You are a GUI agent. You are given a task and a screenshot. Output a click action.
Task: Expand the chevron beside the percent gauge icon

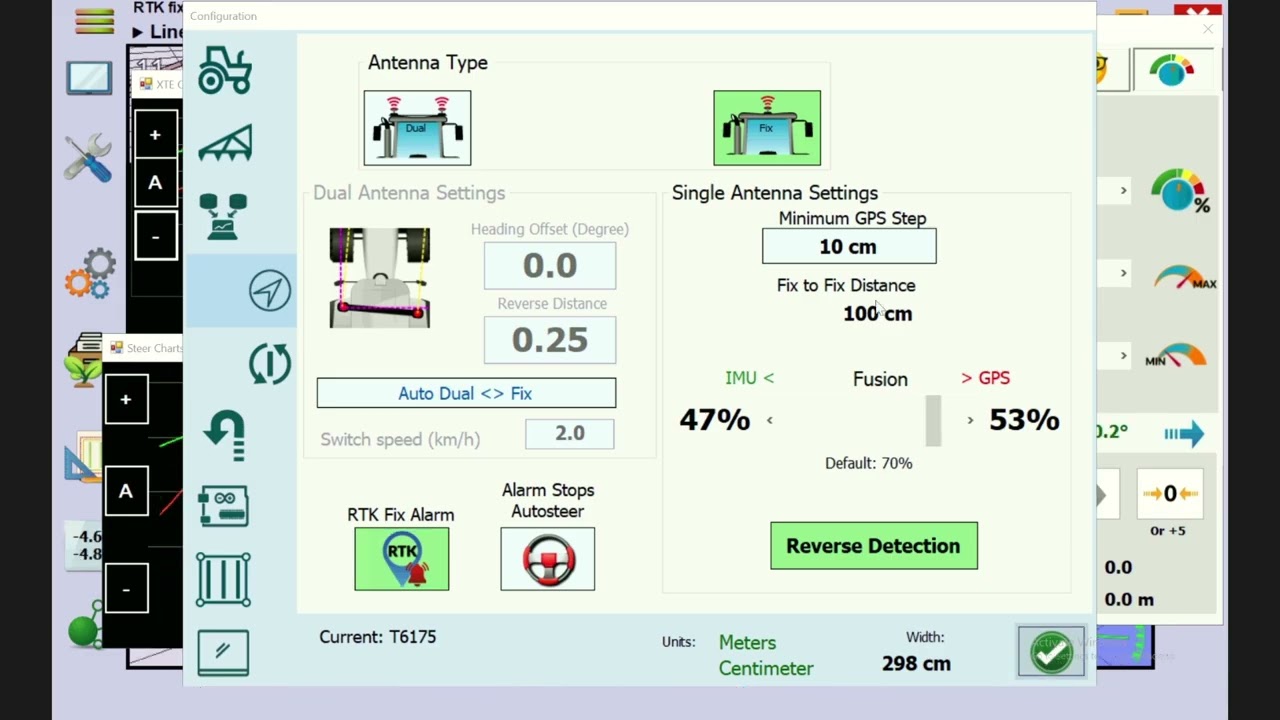pos(1123,191)
